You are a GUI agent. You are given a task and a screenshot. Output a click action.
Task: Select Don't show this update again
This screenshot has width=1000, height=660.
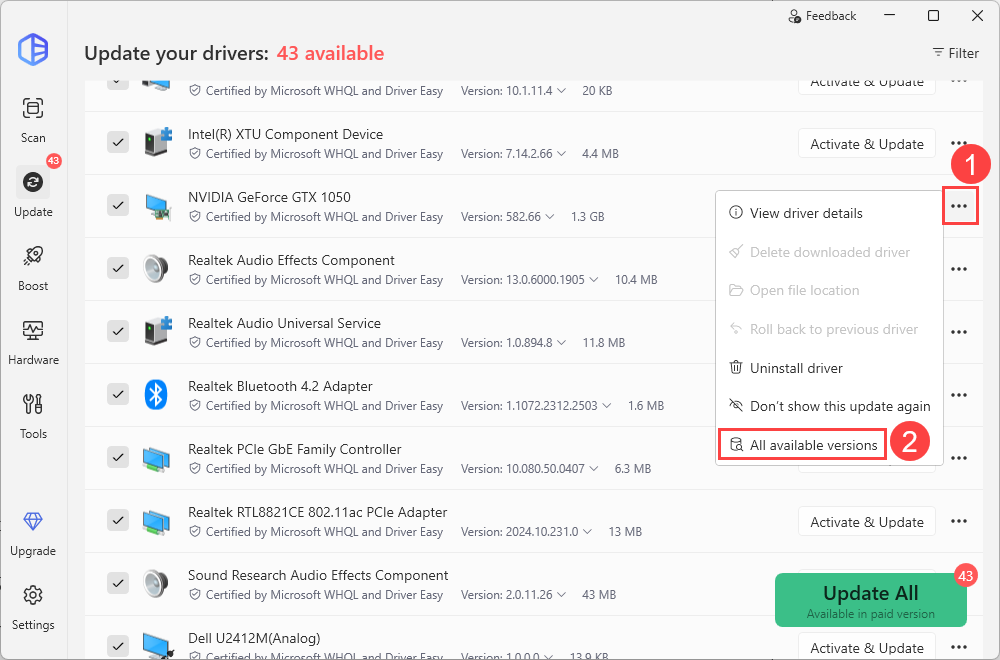(829, 406)
